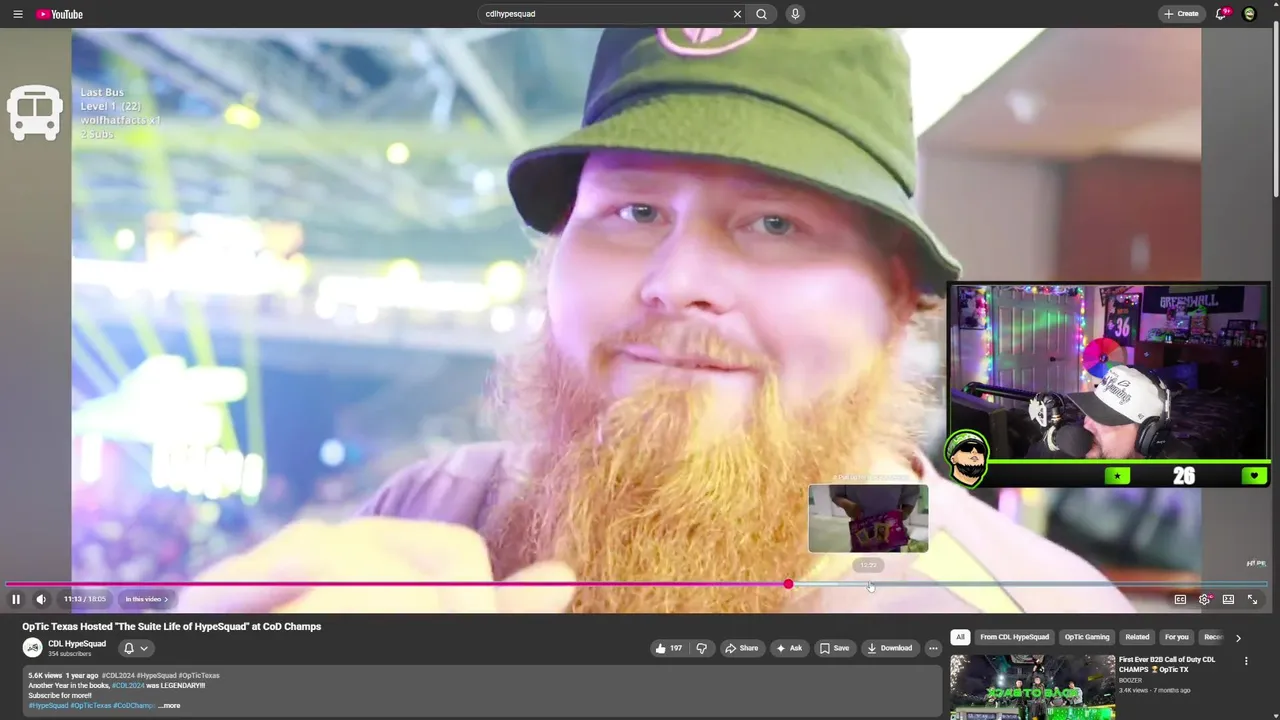Open the account avatar menu
This screenshot has width=1280, height=720.
pyautogui.click(x=1249, y=14)
